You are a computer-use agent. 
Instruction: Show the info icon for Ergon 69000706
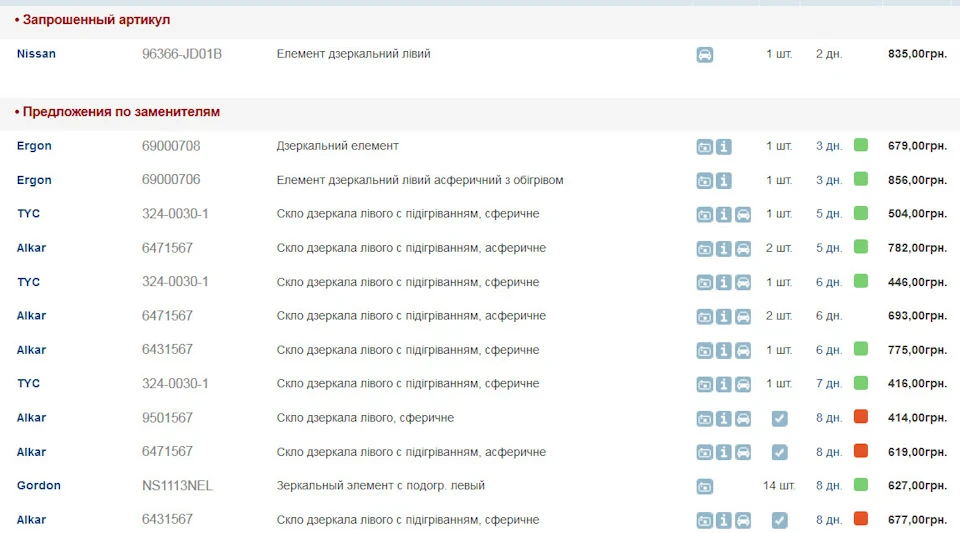tap(724, 181)
